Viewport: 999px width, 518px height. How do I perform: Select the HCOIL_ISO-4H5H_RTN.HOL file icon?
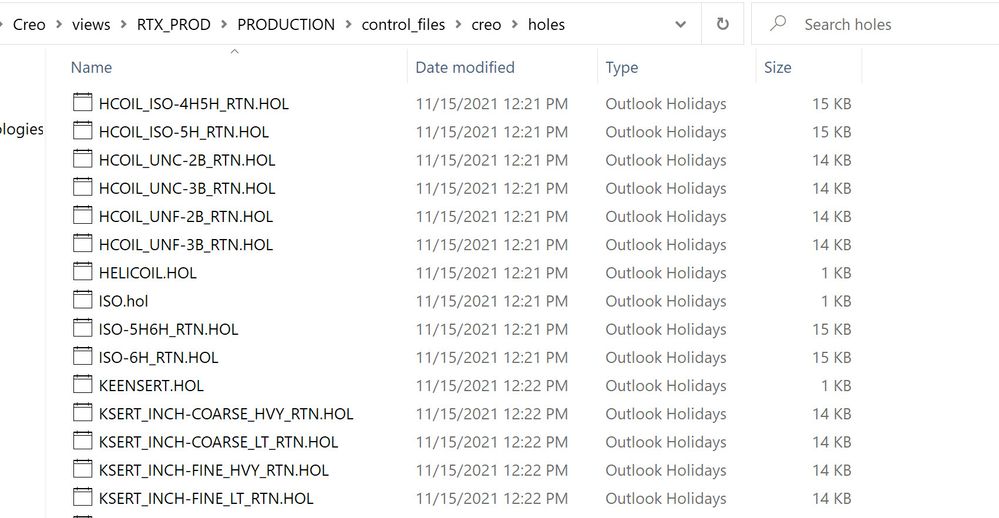tap(83, 104)
